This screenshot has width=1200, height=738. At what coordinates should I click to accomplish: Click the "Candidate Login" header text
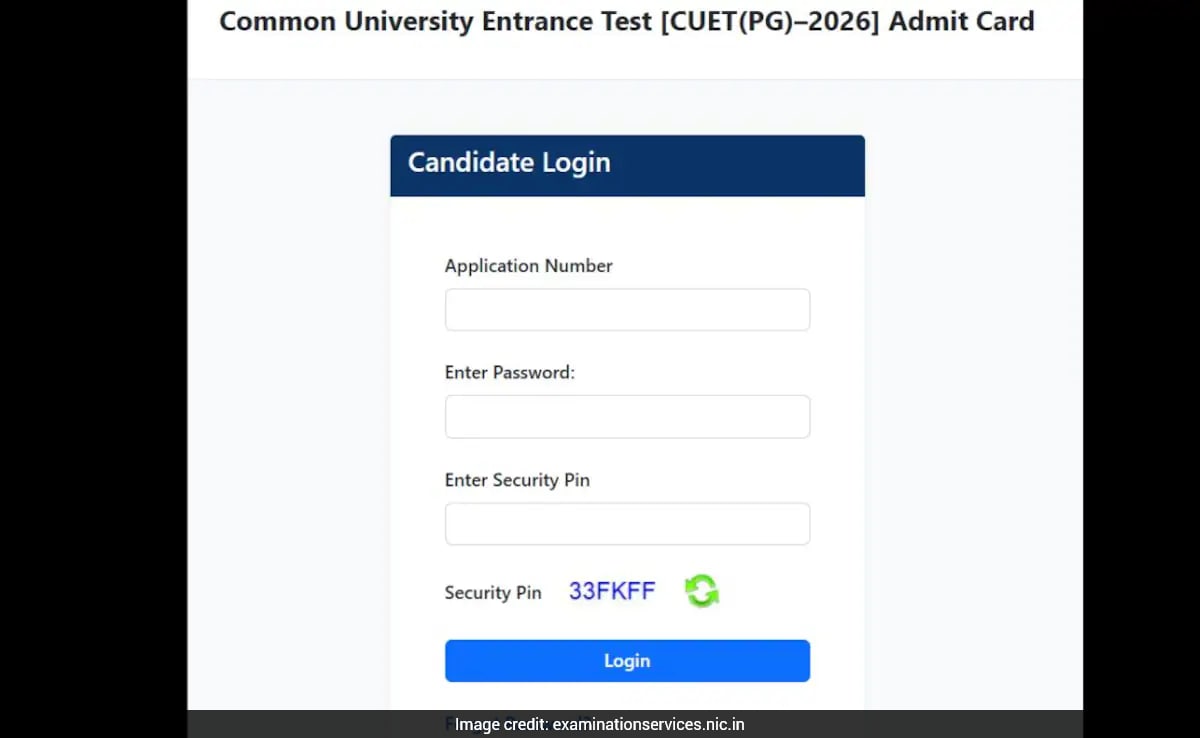[509, 163]
